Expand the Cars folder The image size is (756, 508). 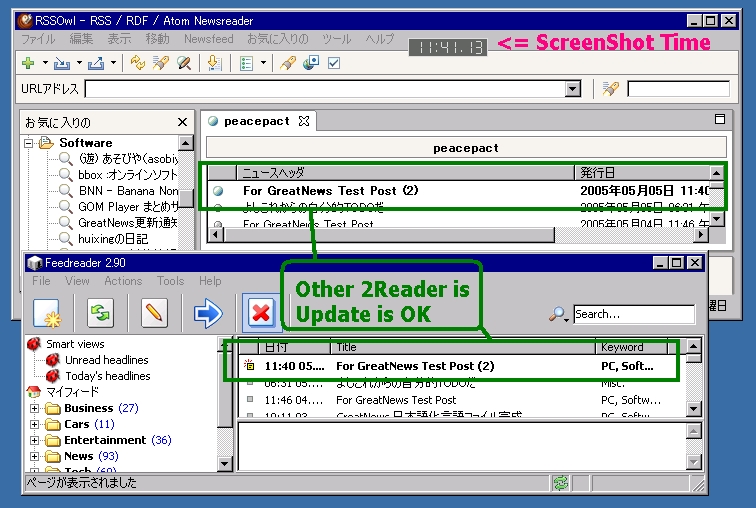click(35, 425)
